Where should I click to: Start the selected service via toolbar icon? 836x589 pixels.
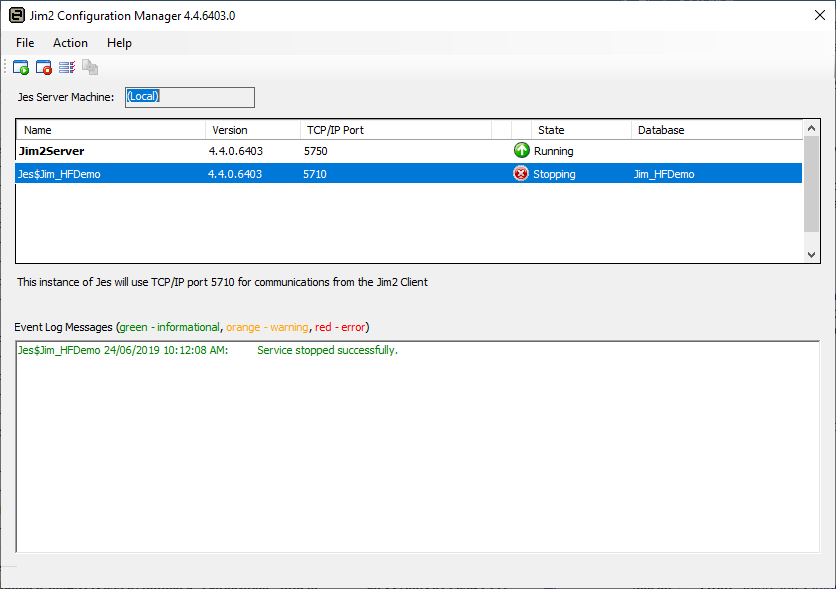(x=20, y=66)
